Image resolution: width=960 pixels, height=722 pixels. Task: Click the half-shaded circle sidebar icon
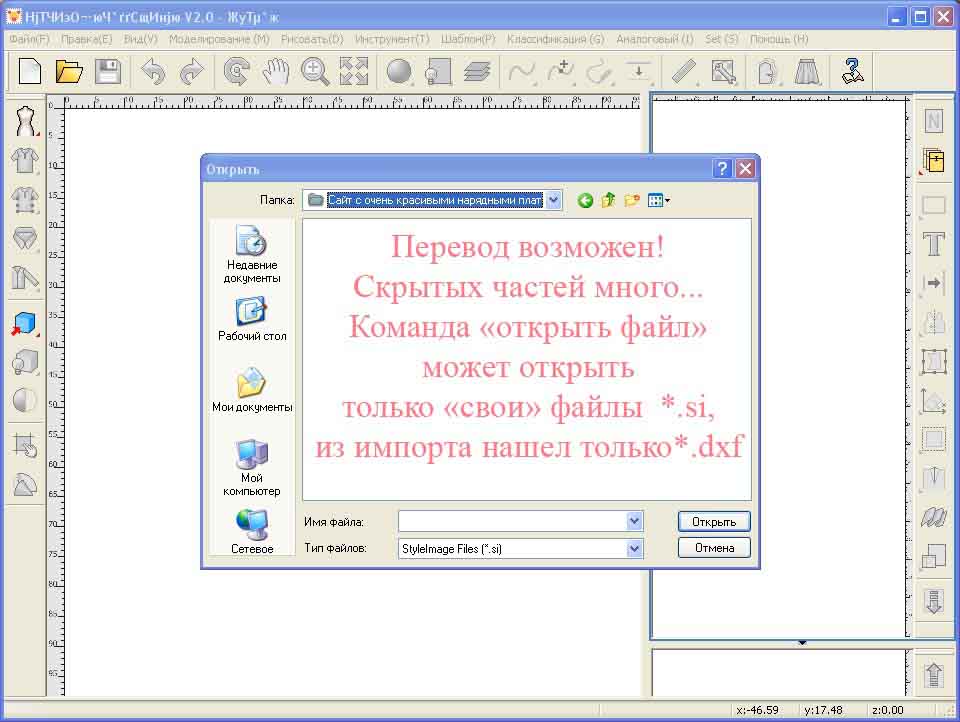25,400
